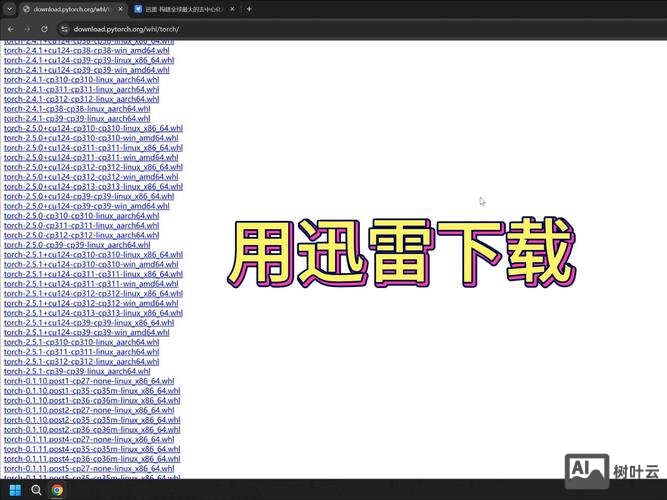Open torch-0.1.11.post4-cp35-cp35m-linux_x86_64.whl
This screenshot has height=500, width=667.
[92, 449]
